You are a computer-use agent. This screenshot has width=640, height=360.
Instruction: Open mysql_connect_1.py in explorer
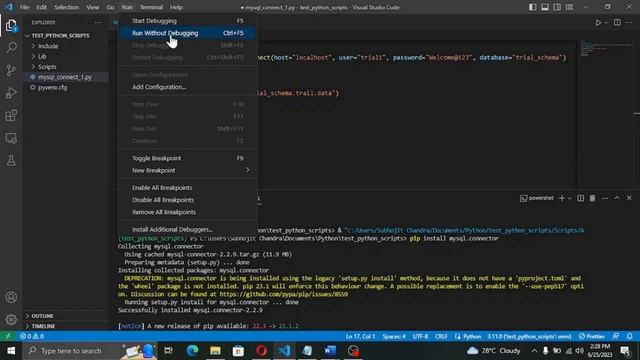click(65, 77)
